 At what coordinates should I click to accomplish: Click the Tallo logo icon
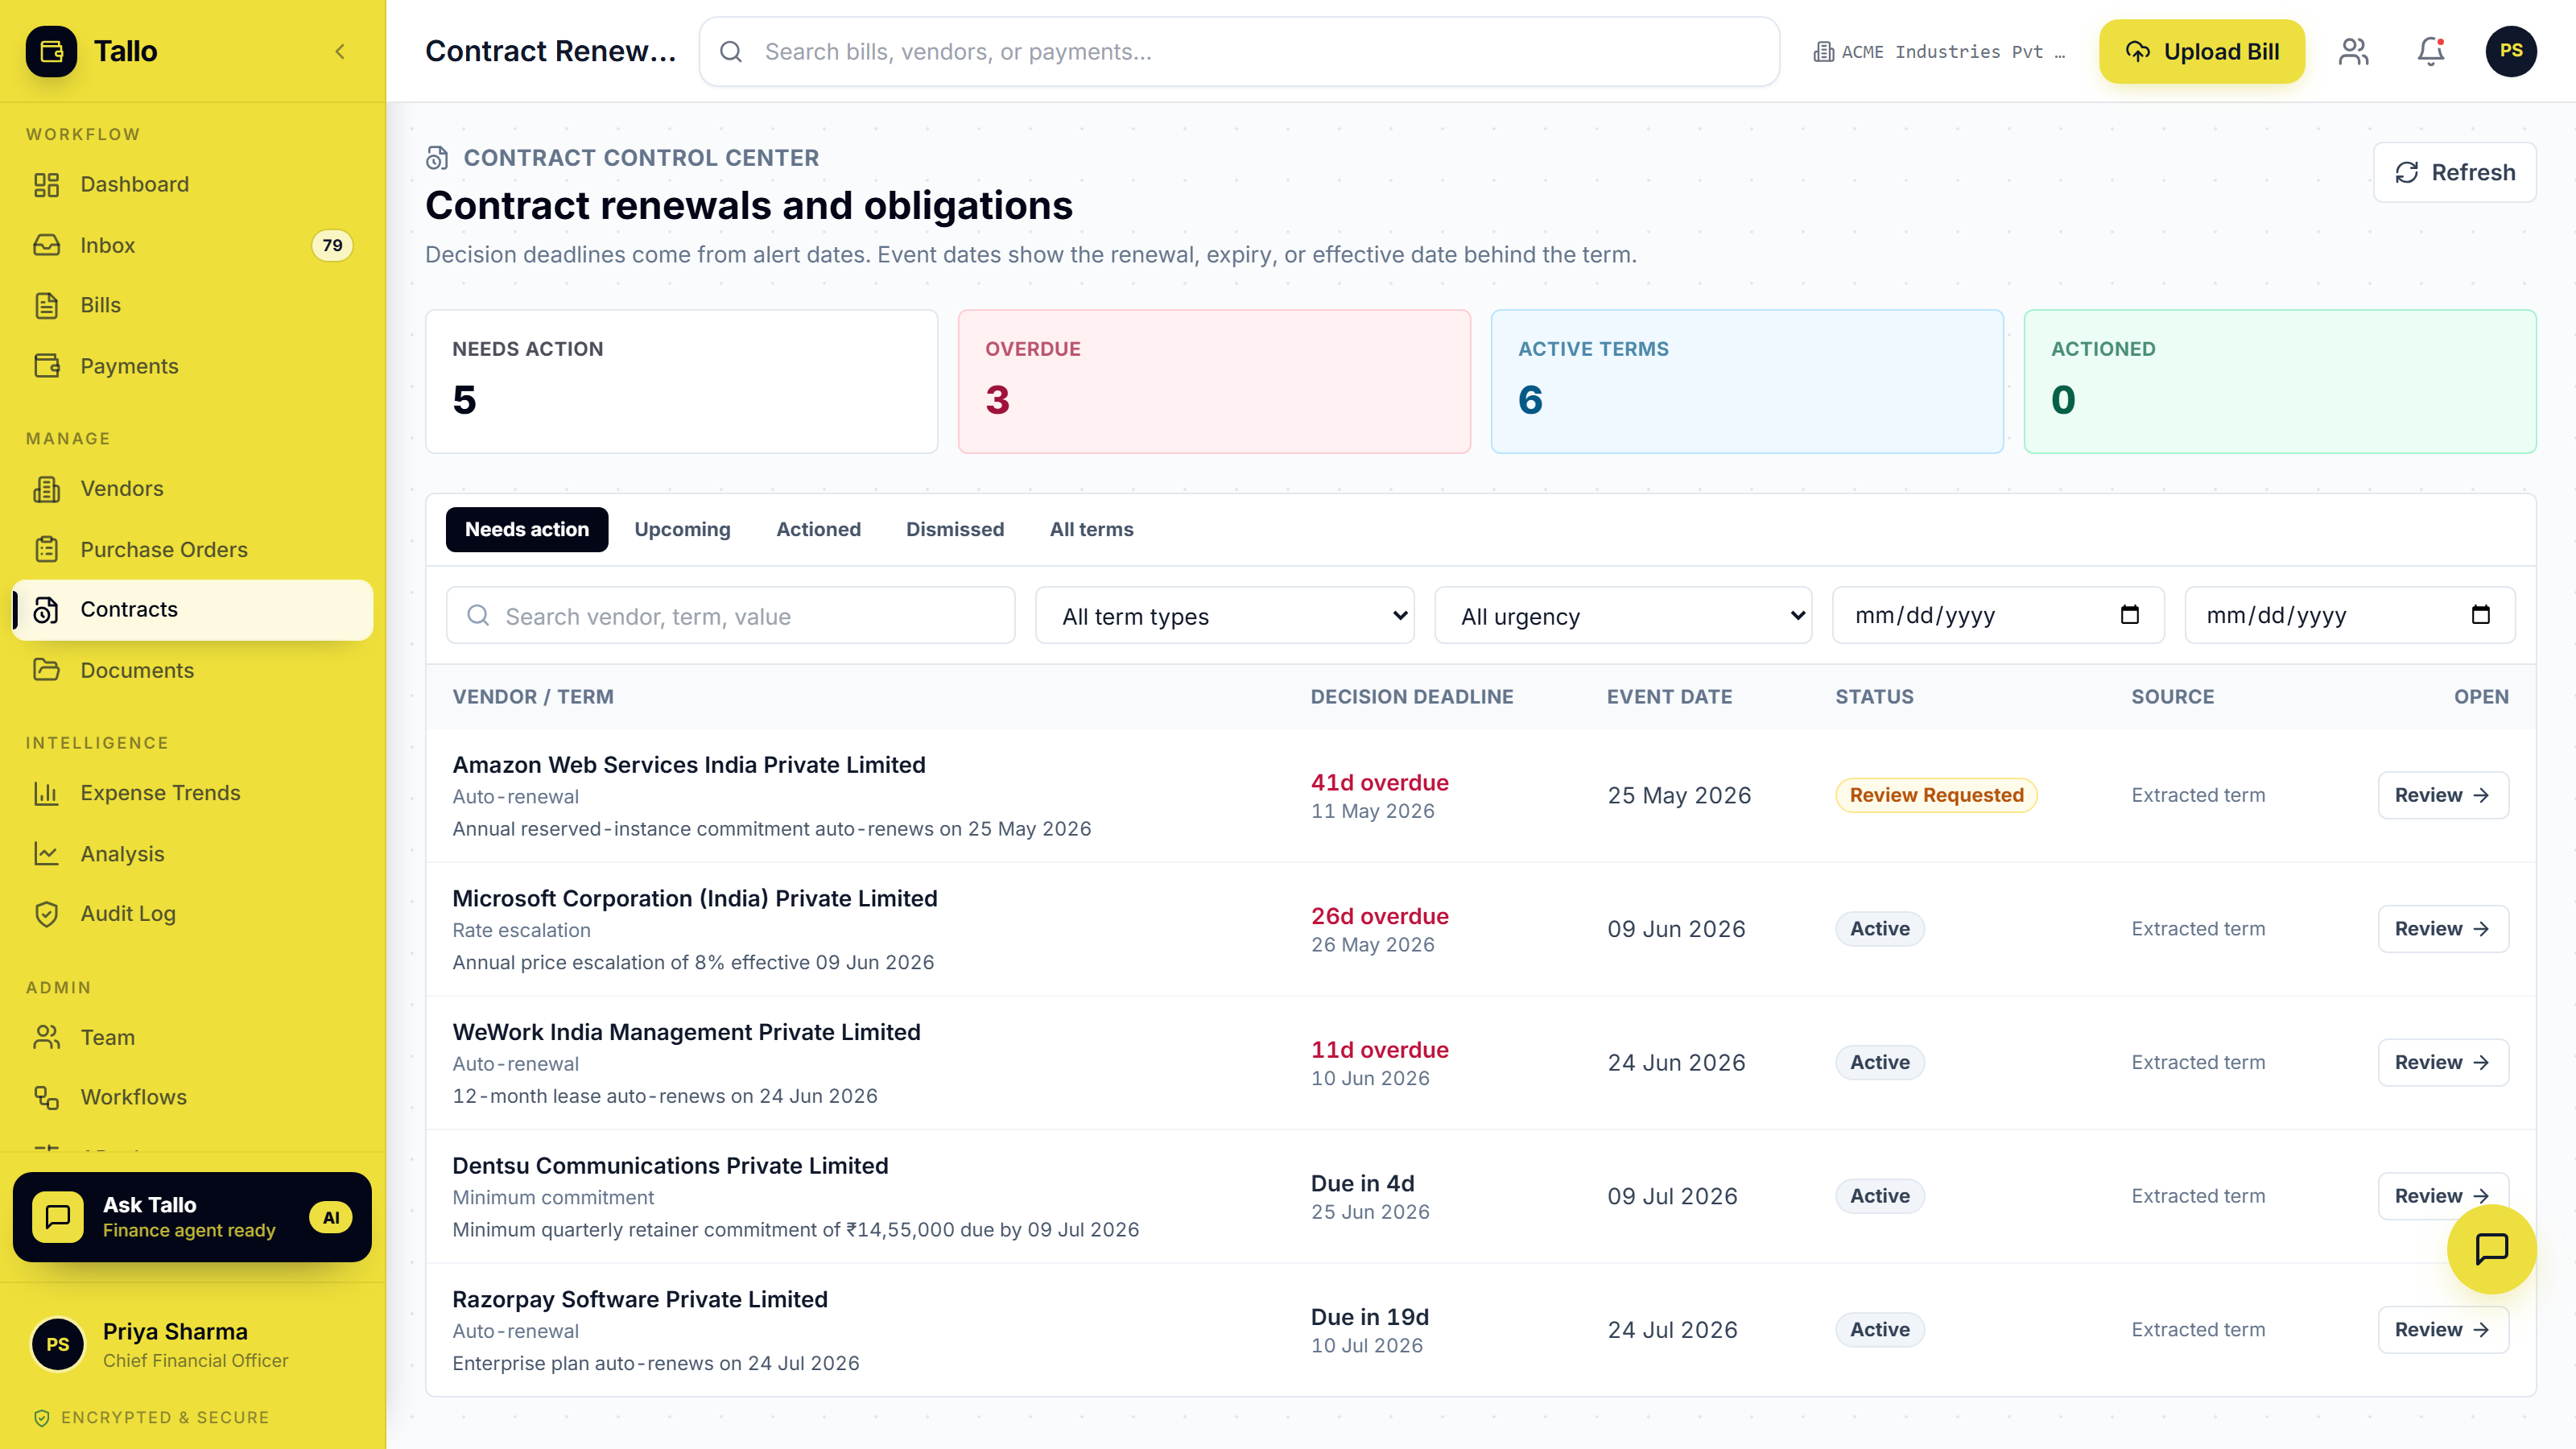[51, 51]
